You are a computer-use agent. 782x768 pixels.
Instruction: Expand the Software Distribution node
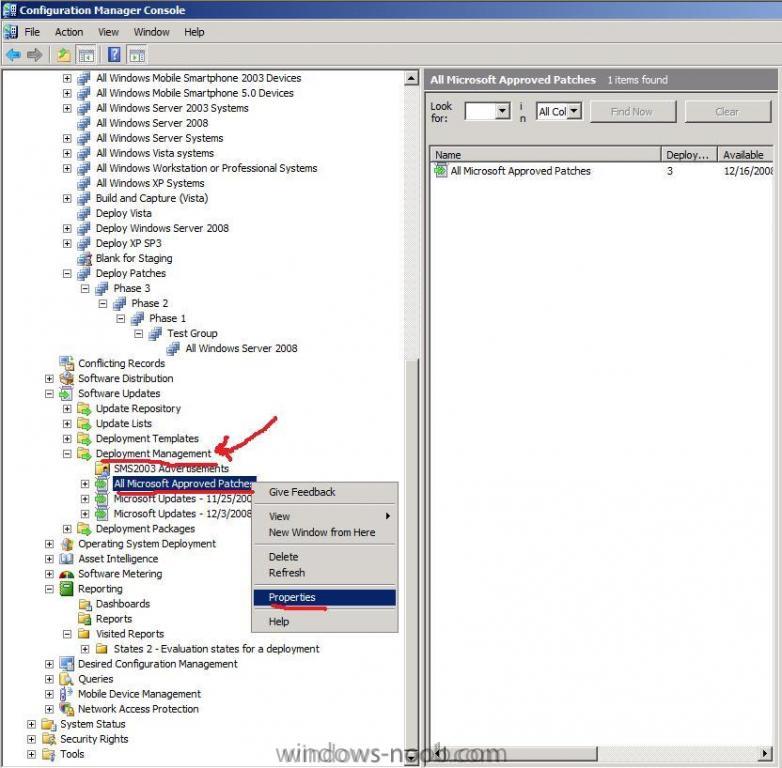[x=49, y=379]
